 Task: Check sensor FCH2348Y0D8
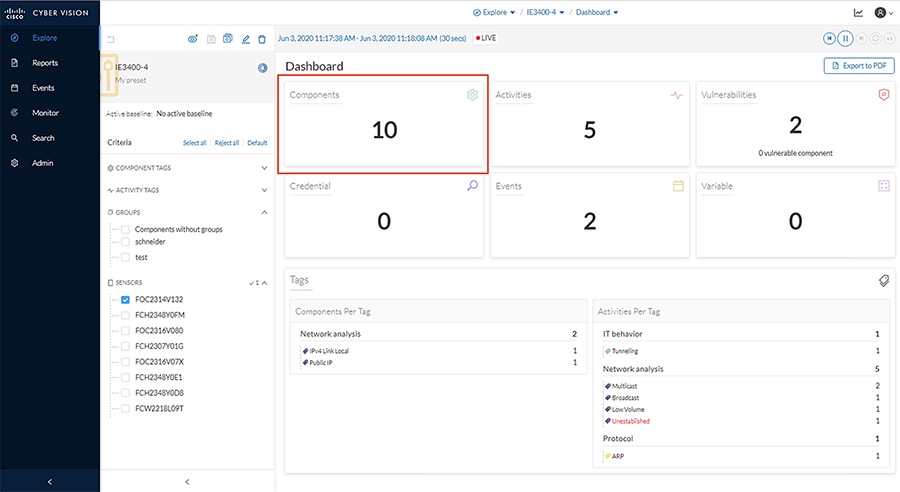(125, 393)
